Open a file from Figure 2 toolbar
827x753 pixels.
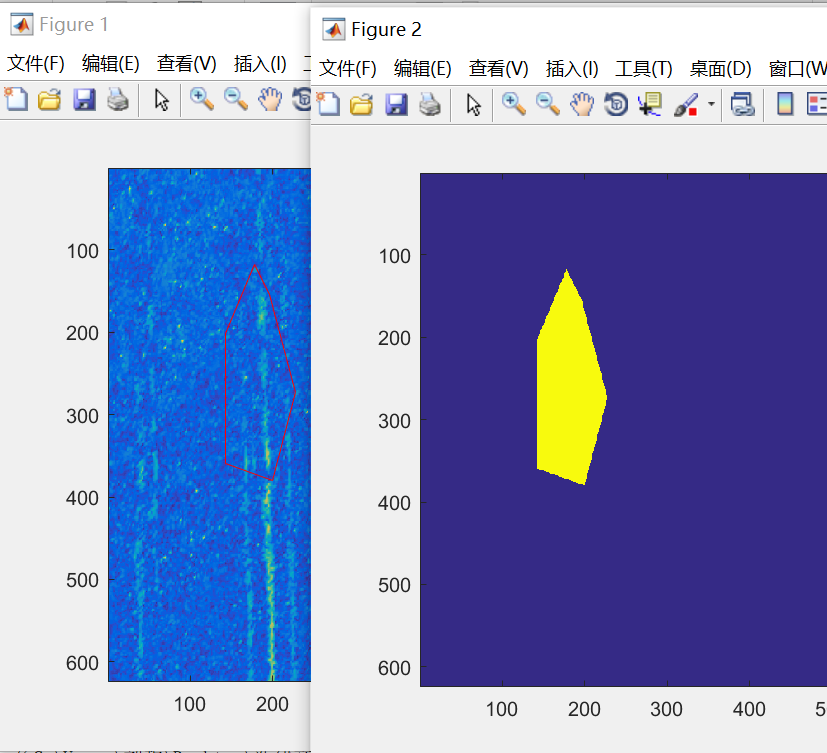[x=362, y=104]
